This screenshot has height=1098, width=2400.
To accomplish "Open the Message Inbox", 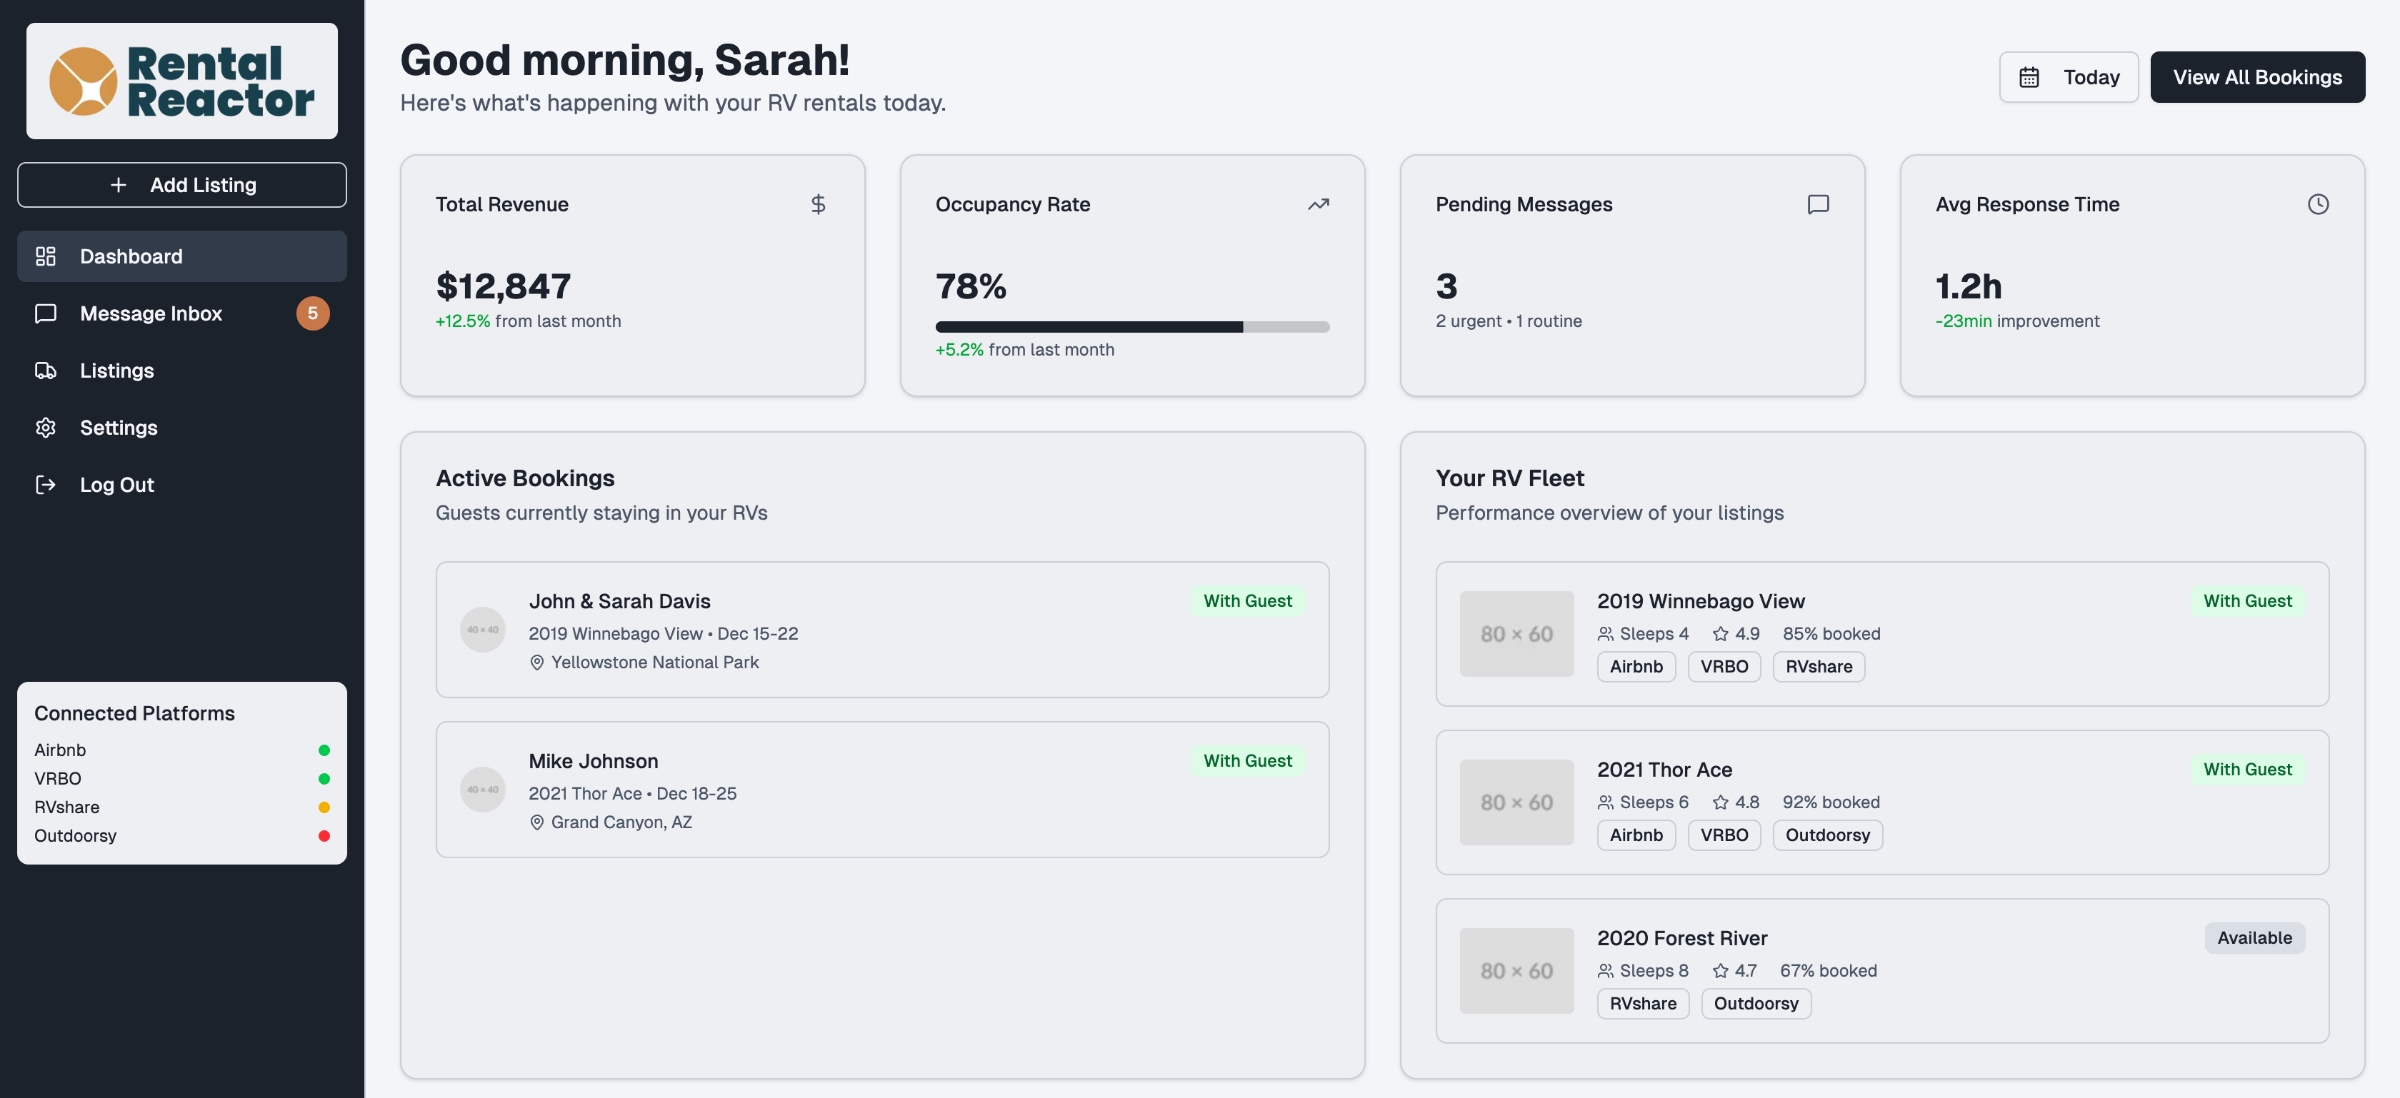I will [x=150, y=313].
